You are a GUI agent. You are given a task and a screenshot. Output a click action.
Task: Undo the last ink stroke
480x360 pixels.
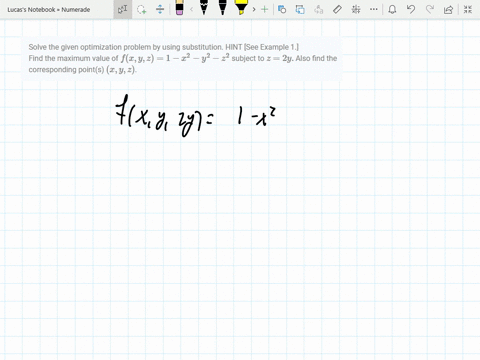pyautogui.click(x=411, y=9)
